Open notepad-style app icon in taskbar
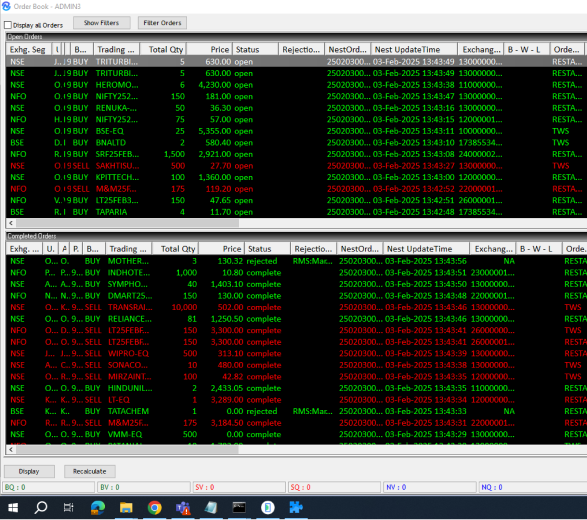587x520 pixels. point(211,508)
